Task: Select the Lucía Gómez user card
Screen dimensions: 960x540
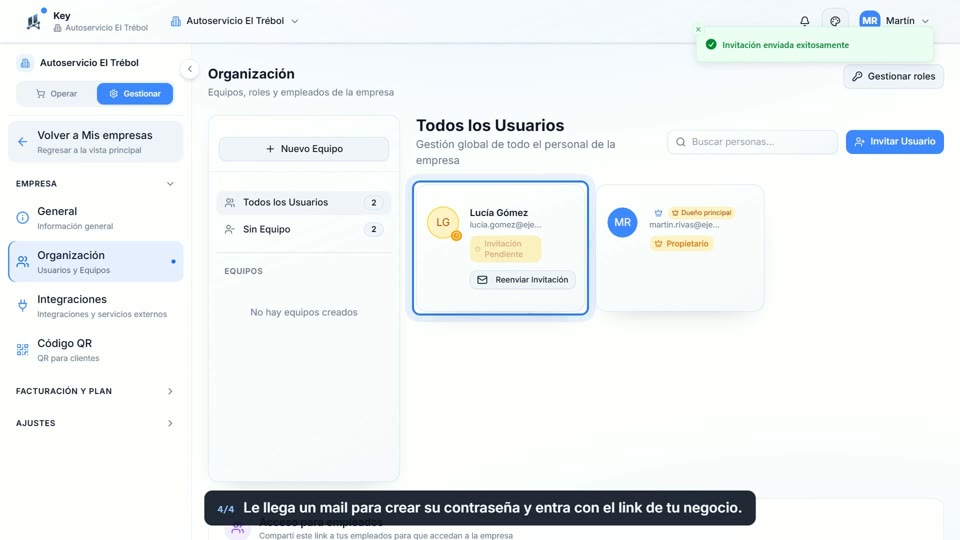Action: click(500, 248)
